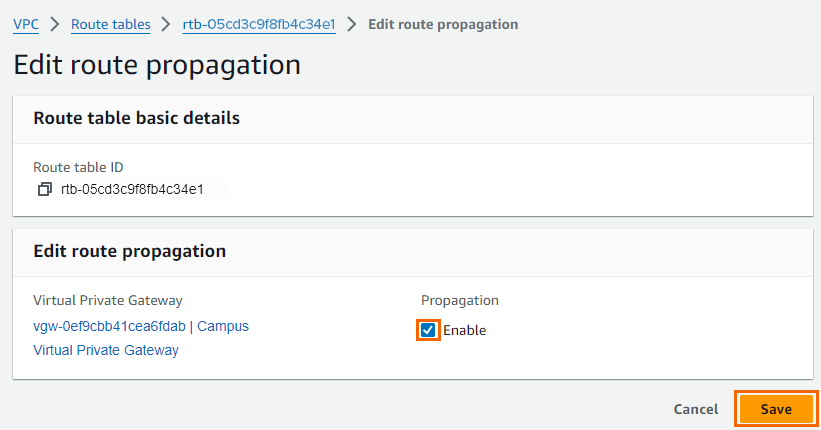Click the chevron before Edit route propagation breadcrumb
This screenshot has width=821, height=430.
point(352,24)
